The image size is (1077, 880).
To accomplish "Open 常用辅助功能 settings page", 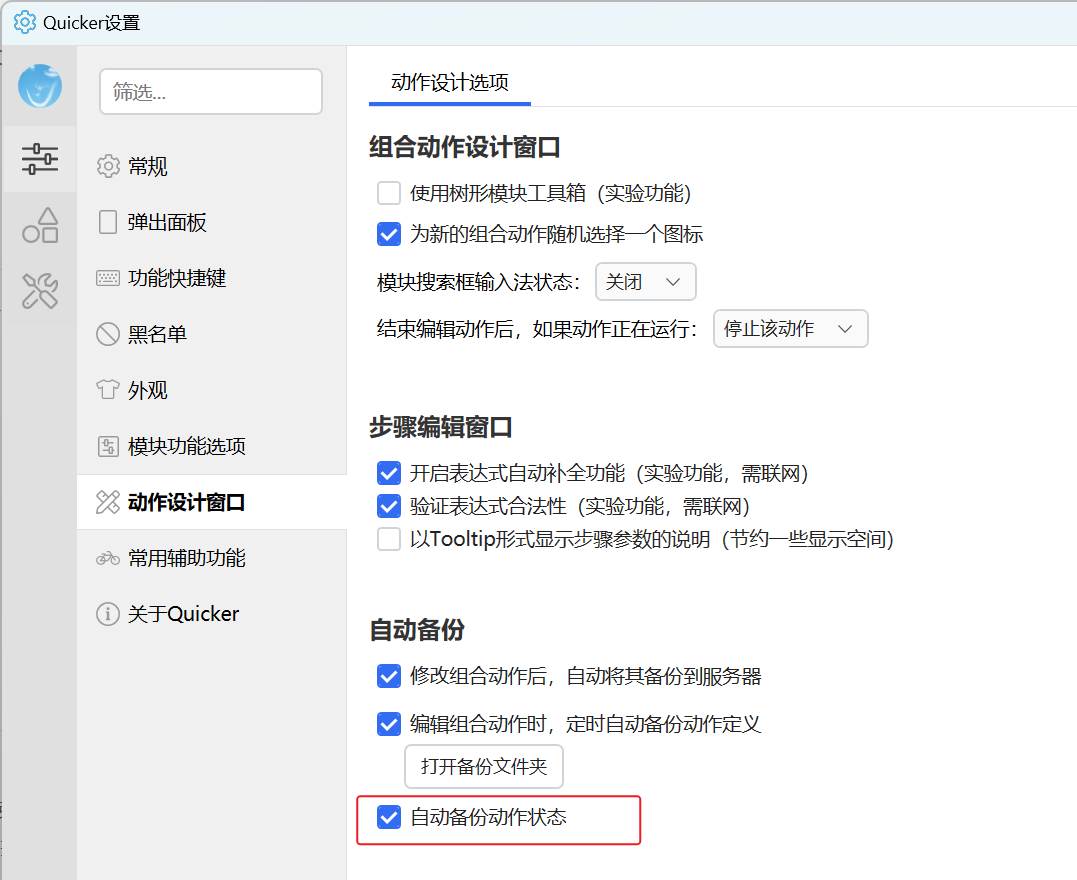I will tap(212, 558).
